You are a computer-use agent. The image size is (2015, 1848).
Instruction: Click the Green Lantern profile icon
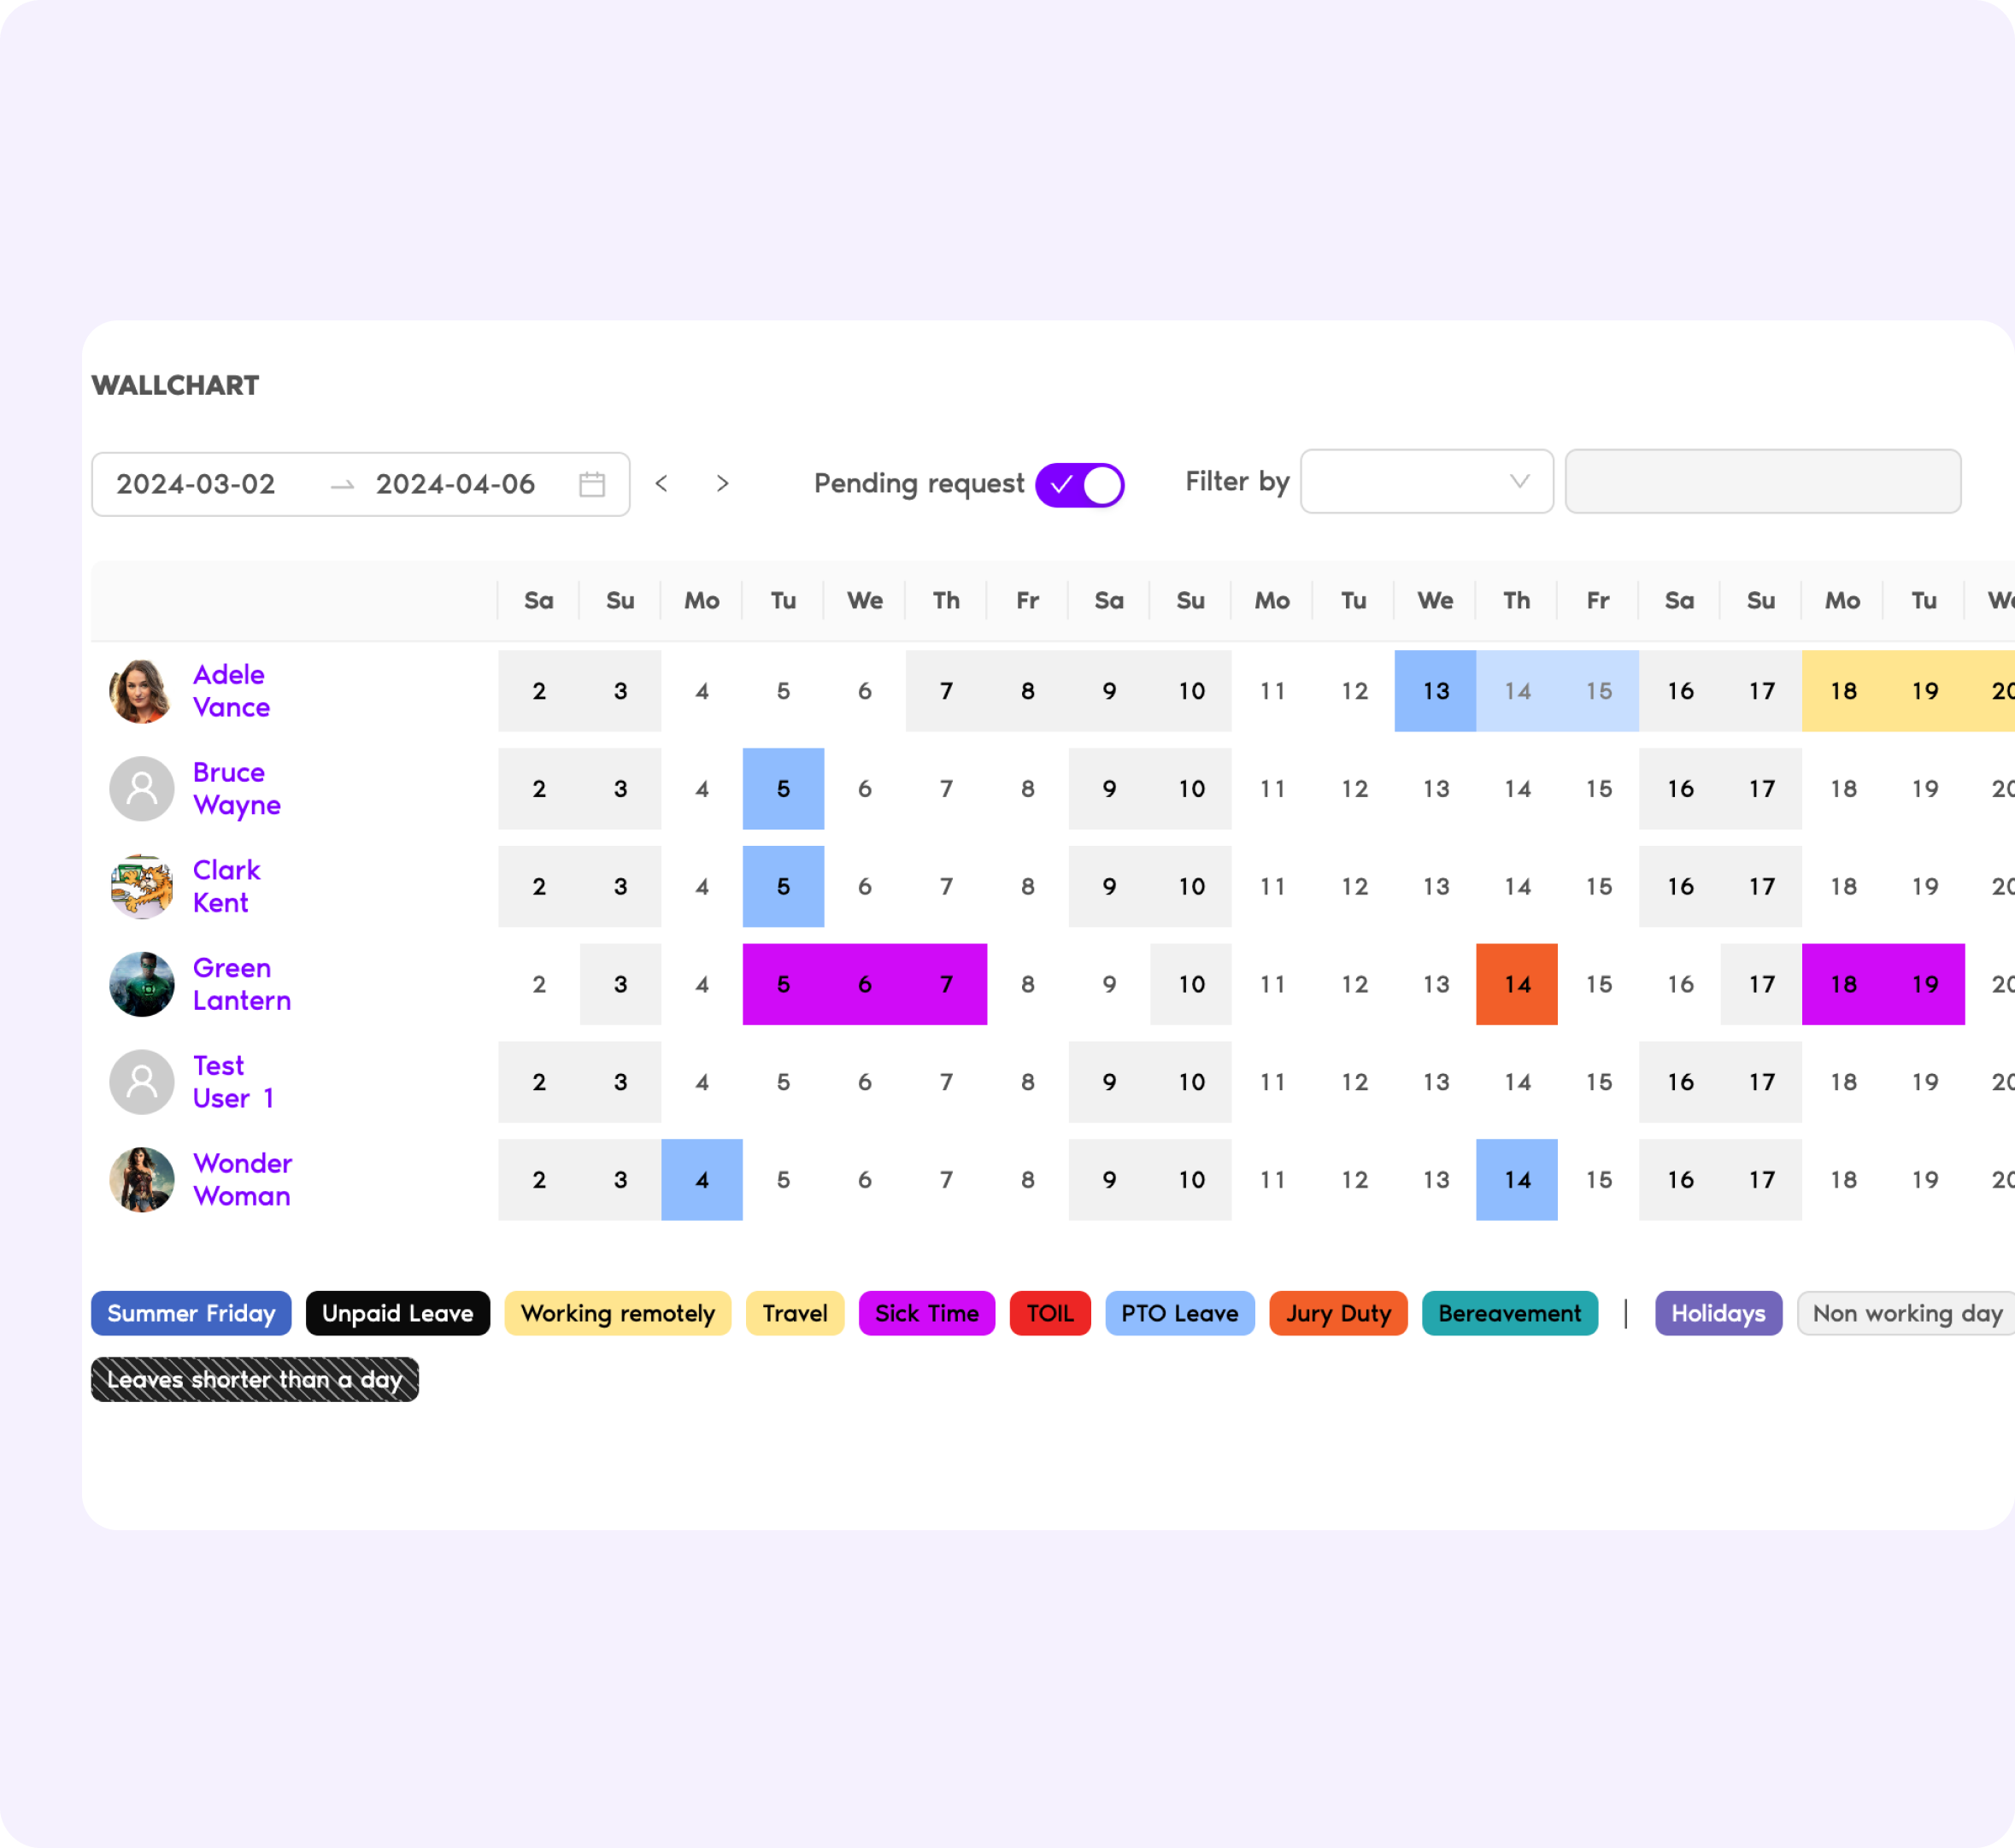(140, 984)
